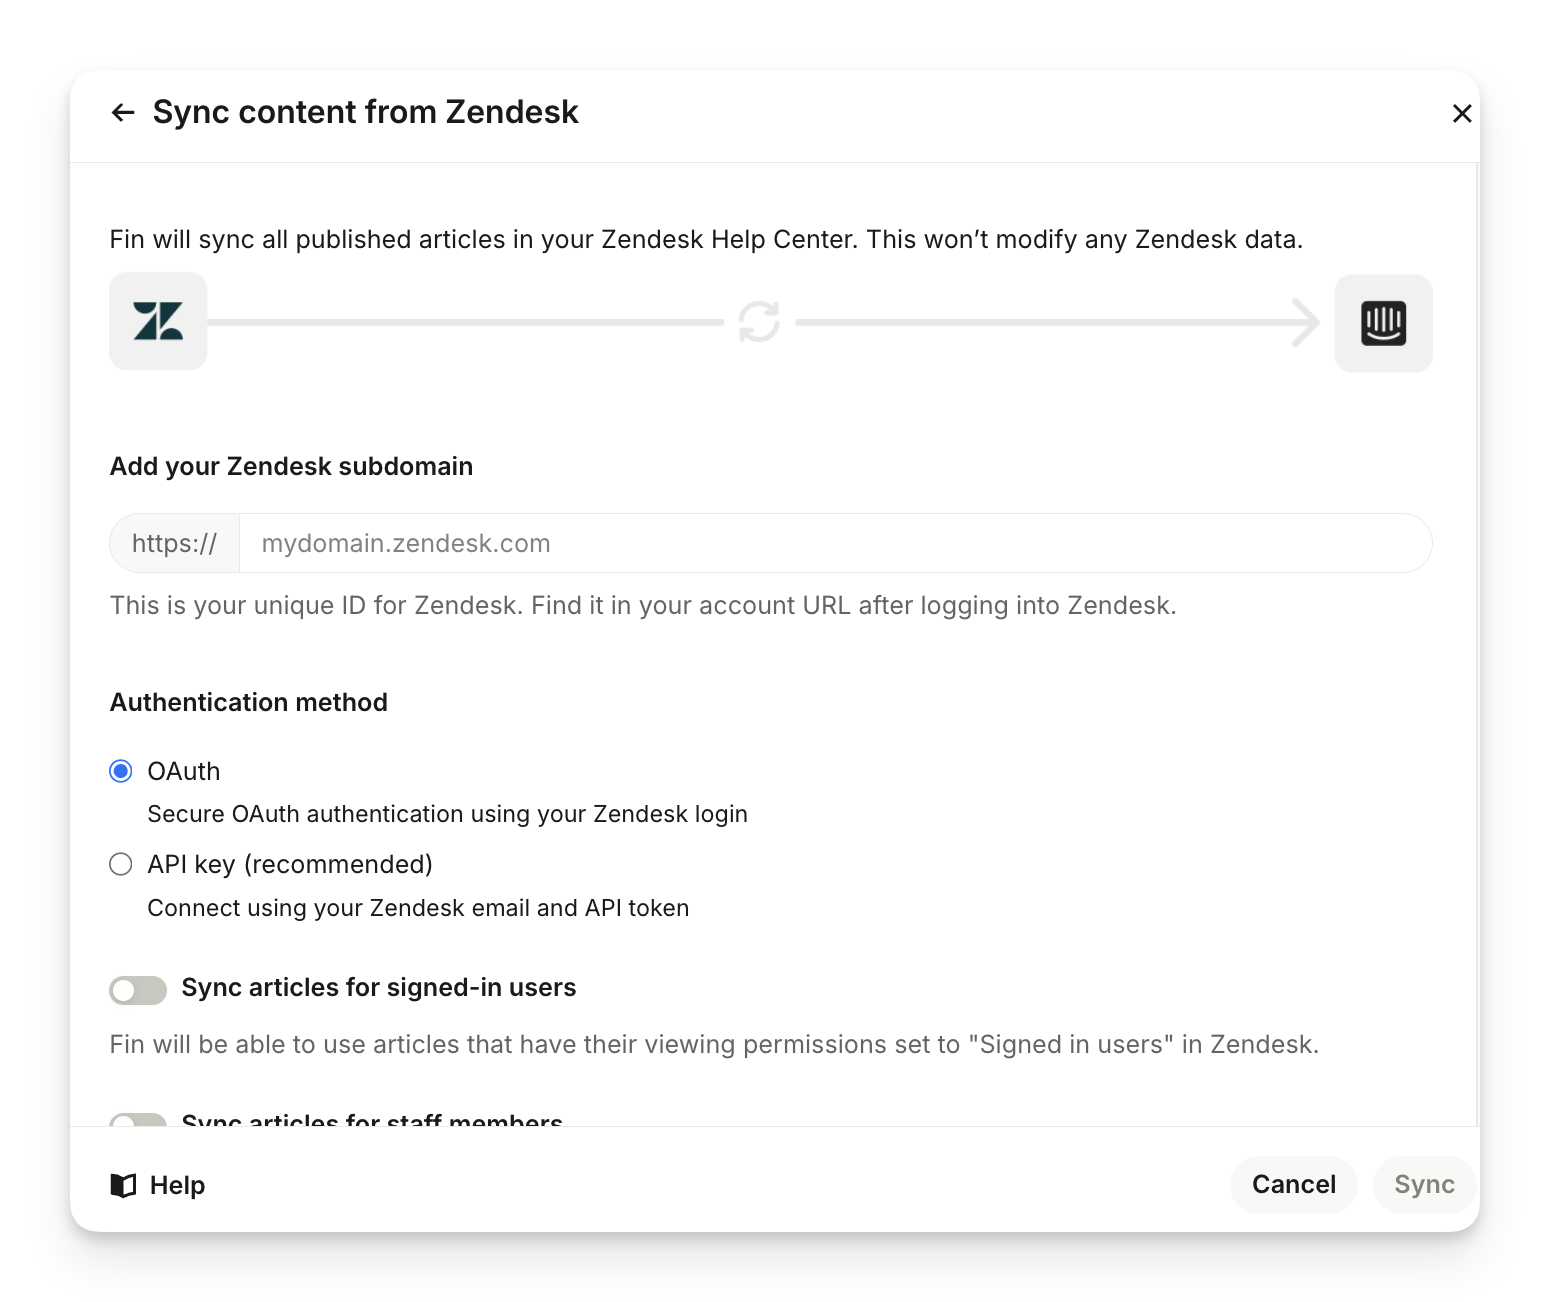Close the Zendesk sync dialog
Screen dimensions: 1550x1302
coord(1461,114)
